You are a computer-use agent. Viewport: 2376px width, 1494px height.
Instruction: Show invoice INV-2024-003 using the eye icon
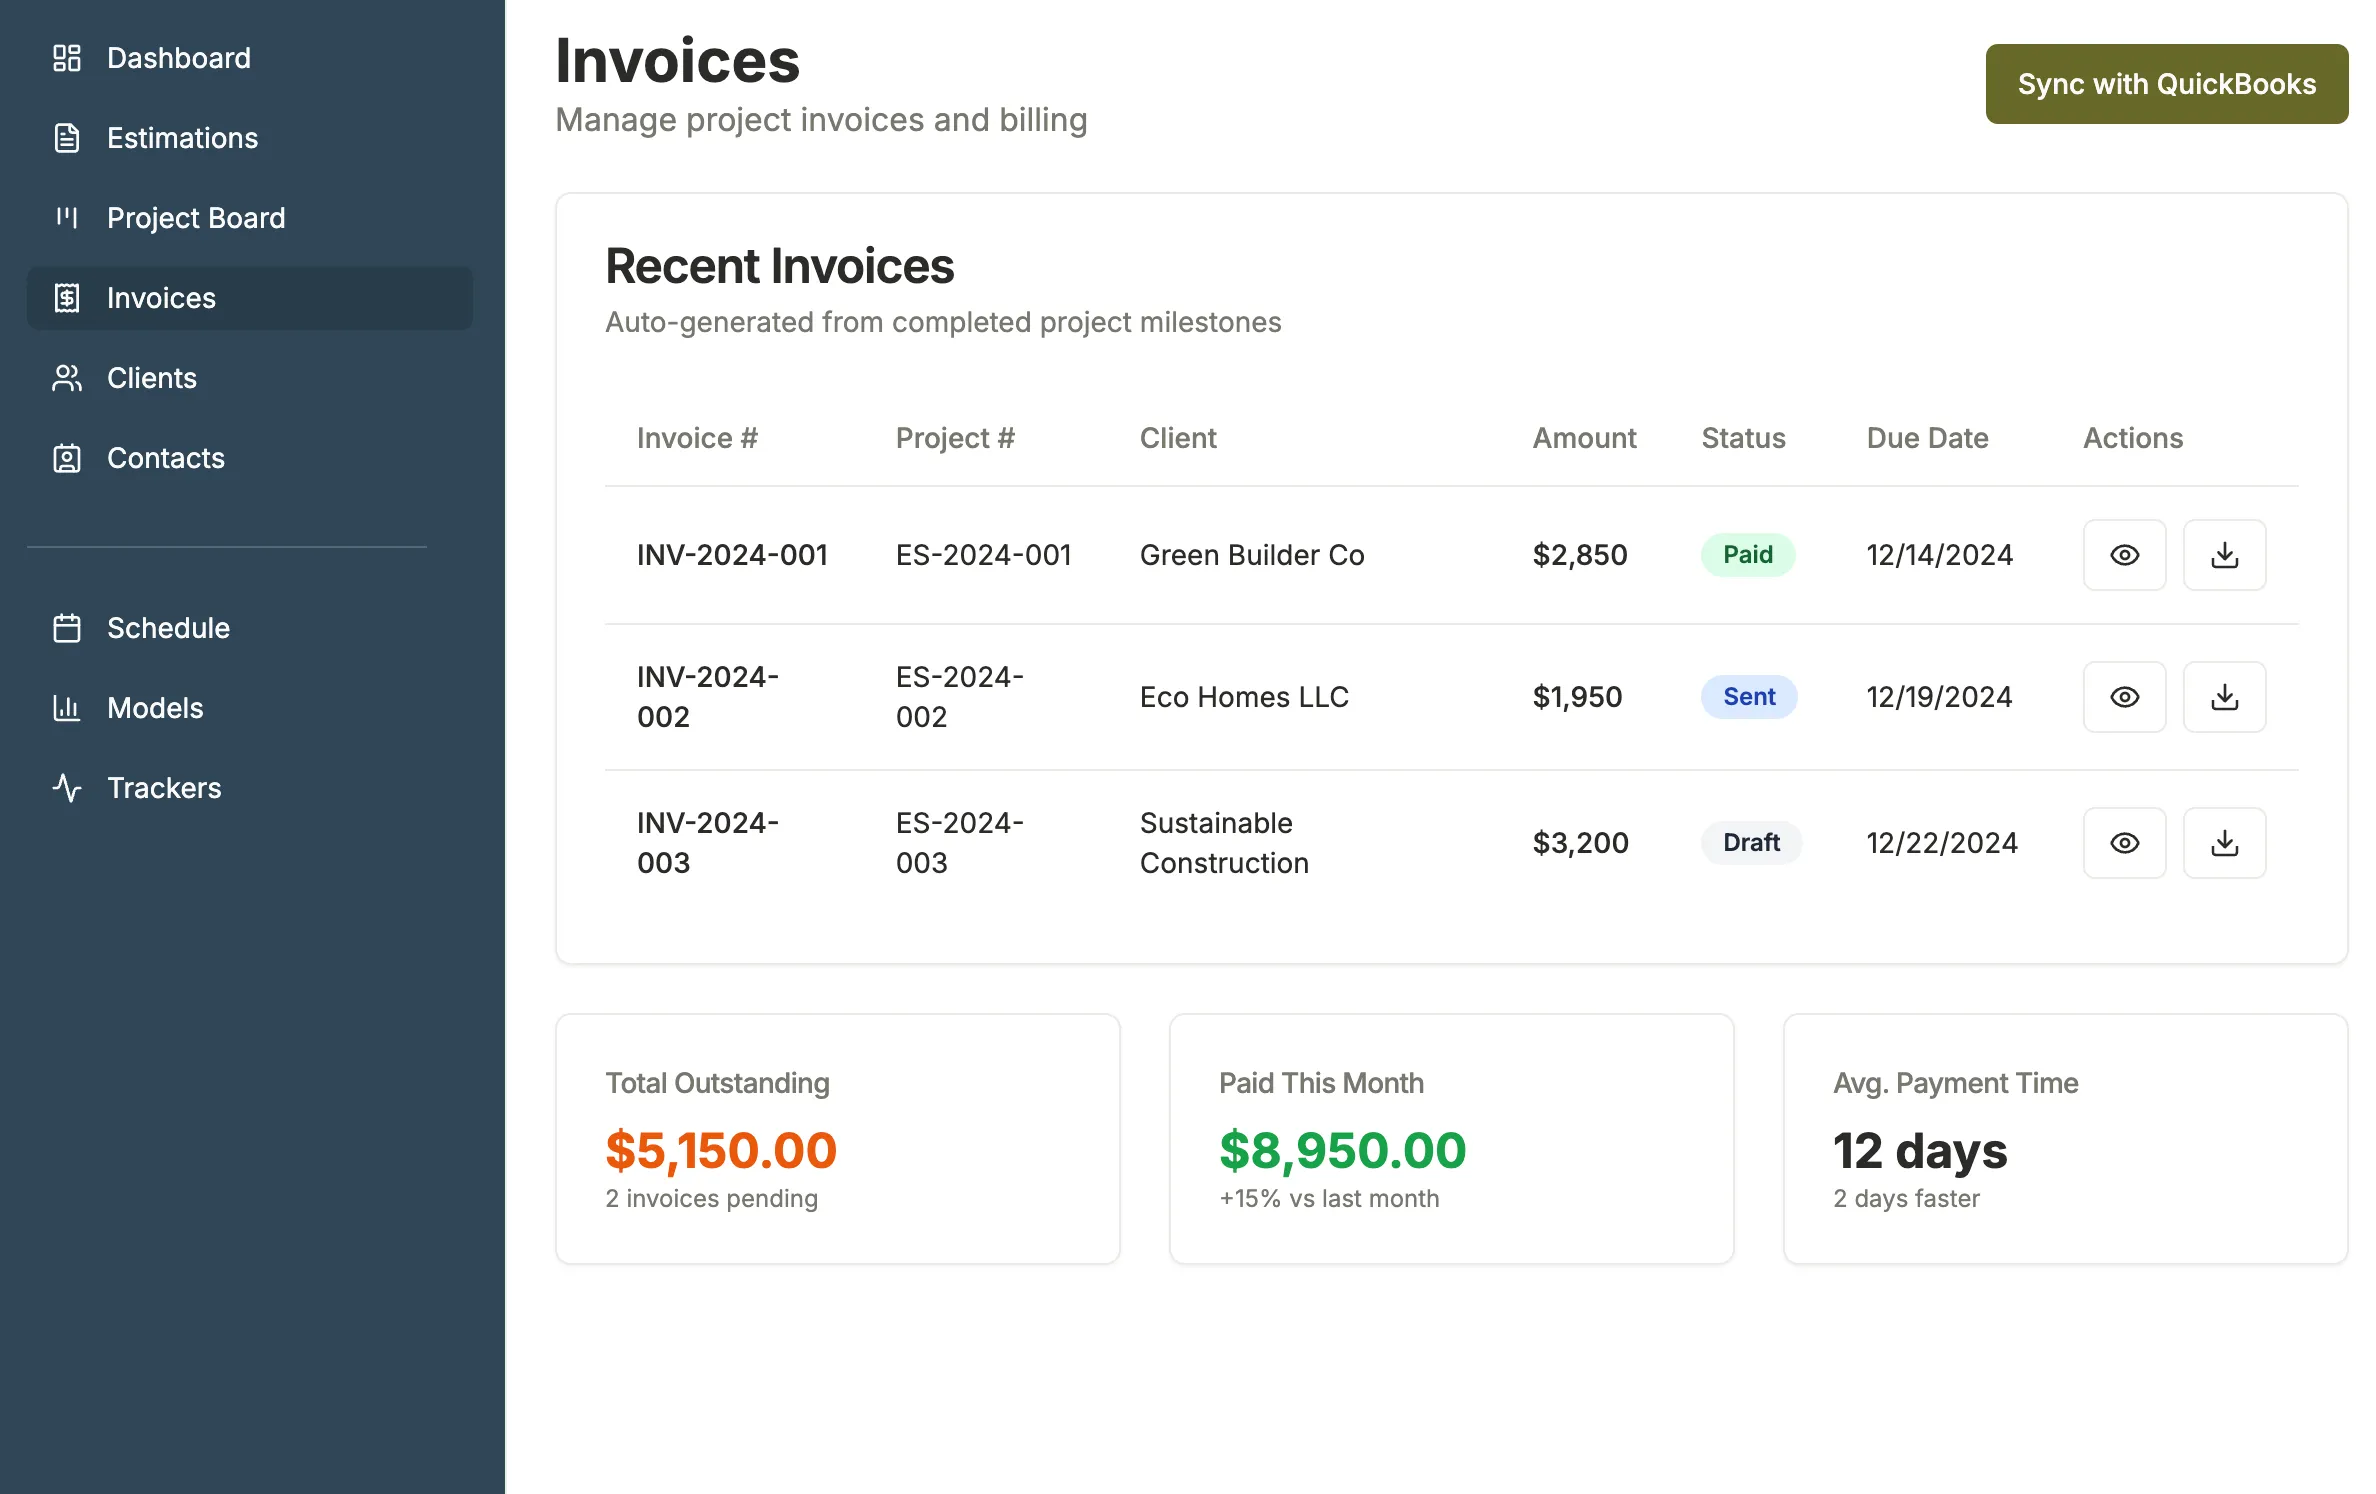2124,842
